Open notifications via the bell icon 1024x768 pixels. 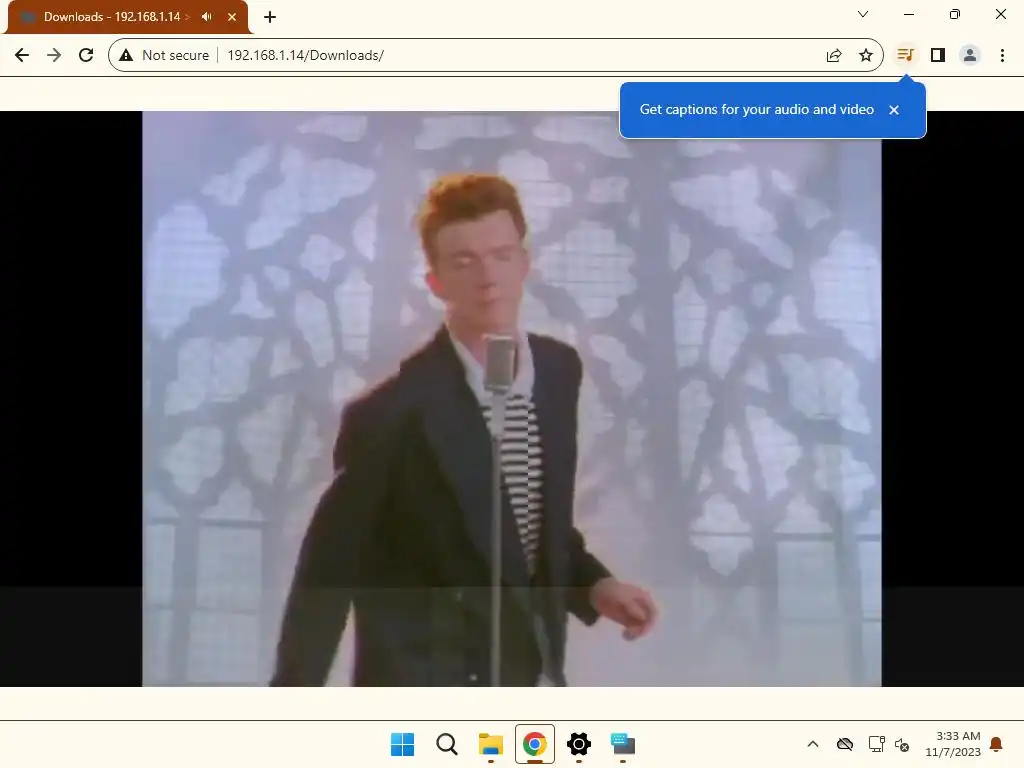pos(996,744)
